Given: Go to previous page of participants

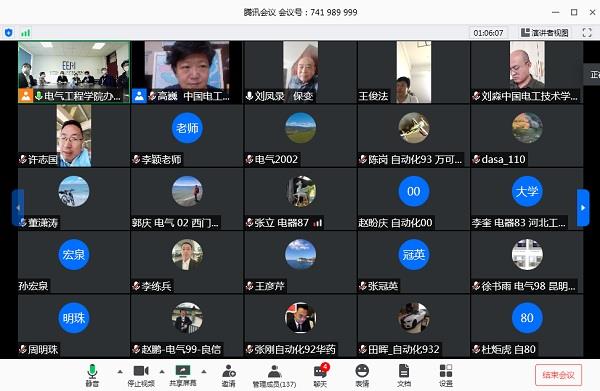Looking at the screenshot, I should click(18, 208).
